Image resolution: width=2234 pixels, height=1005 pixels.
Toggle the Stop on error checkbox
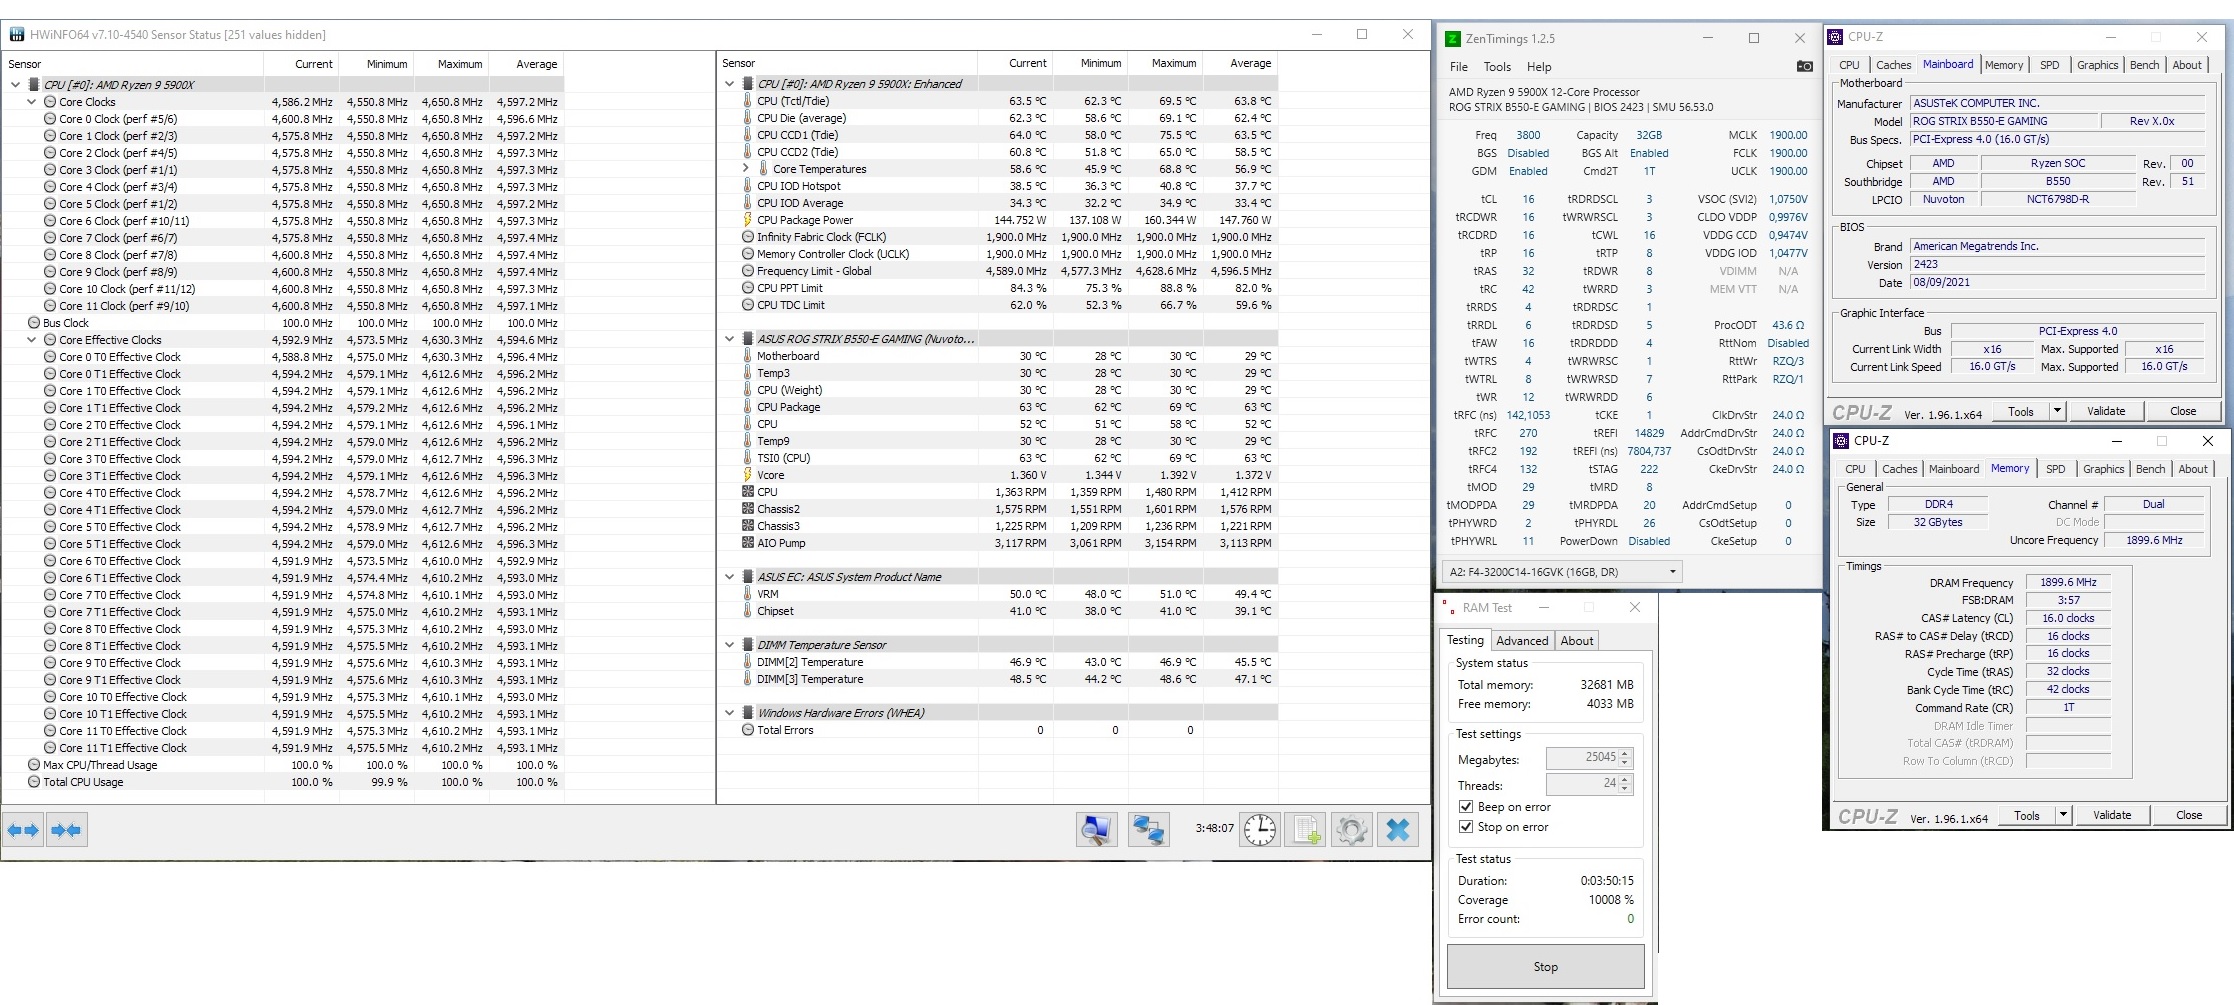click(1466, 827)
